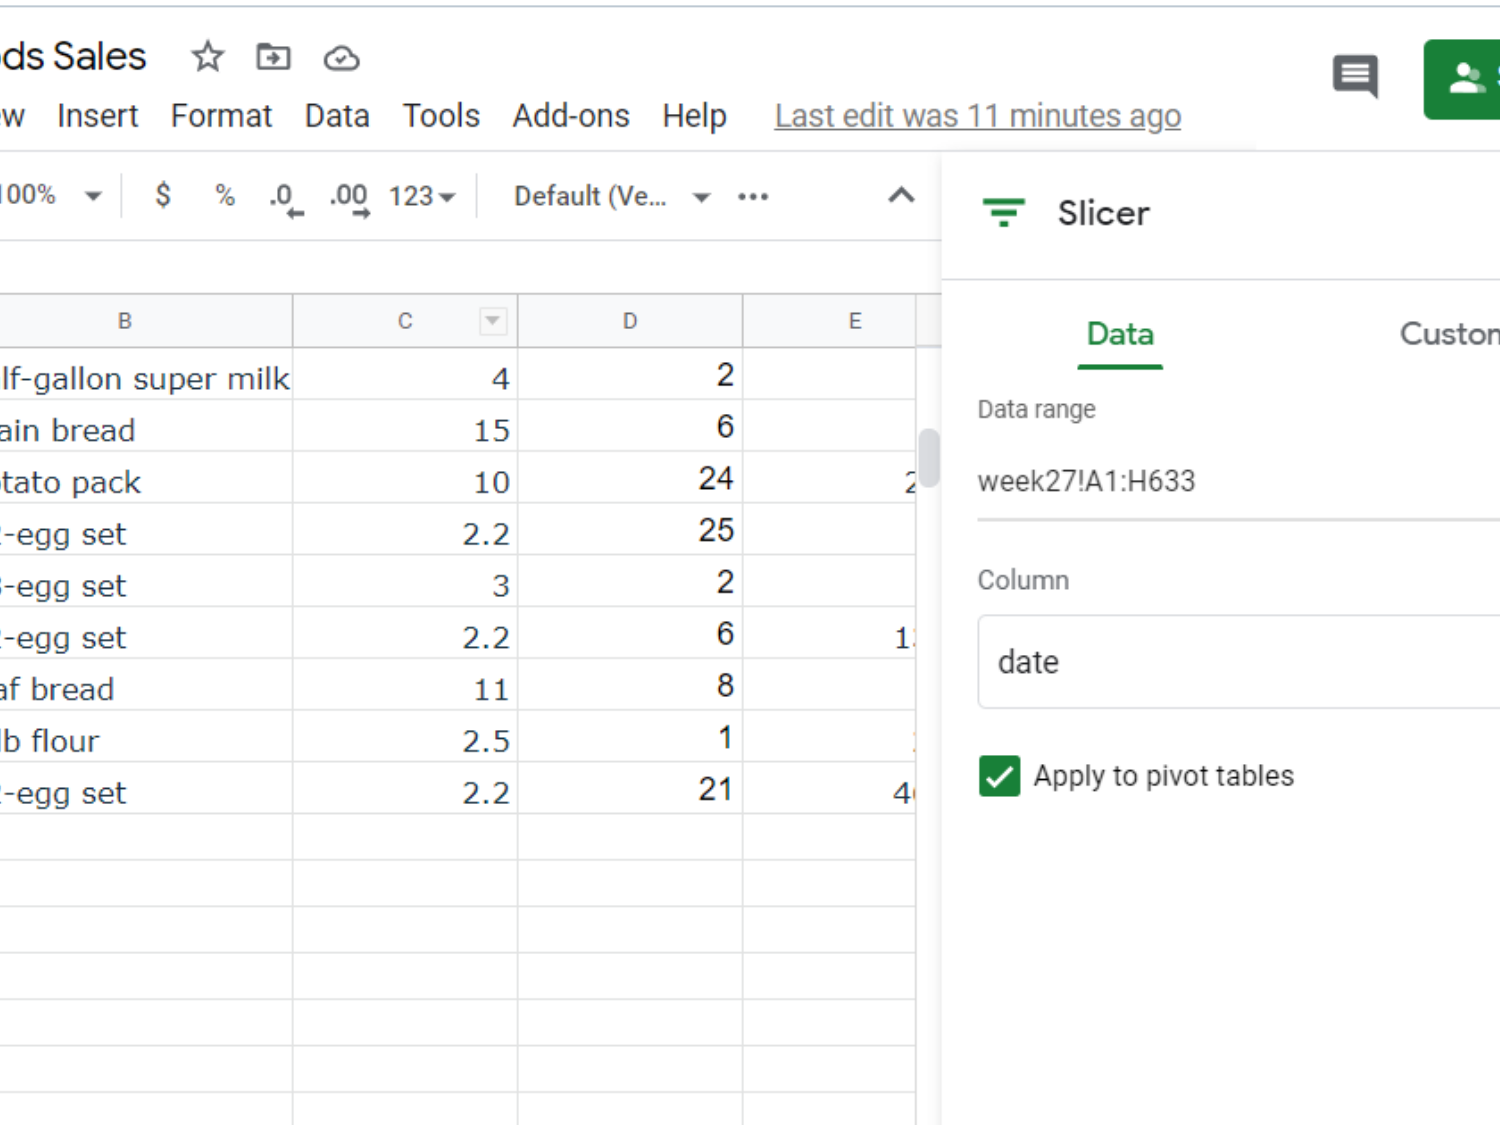The width and height of the screenshot is (1500, 1125).
Task: Format as currency with dollar icon
Action: click(x=163, y=195)
